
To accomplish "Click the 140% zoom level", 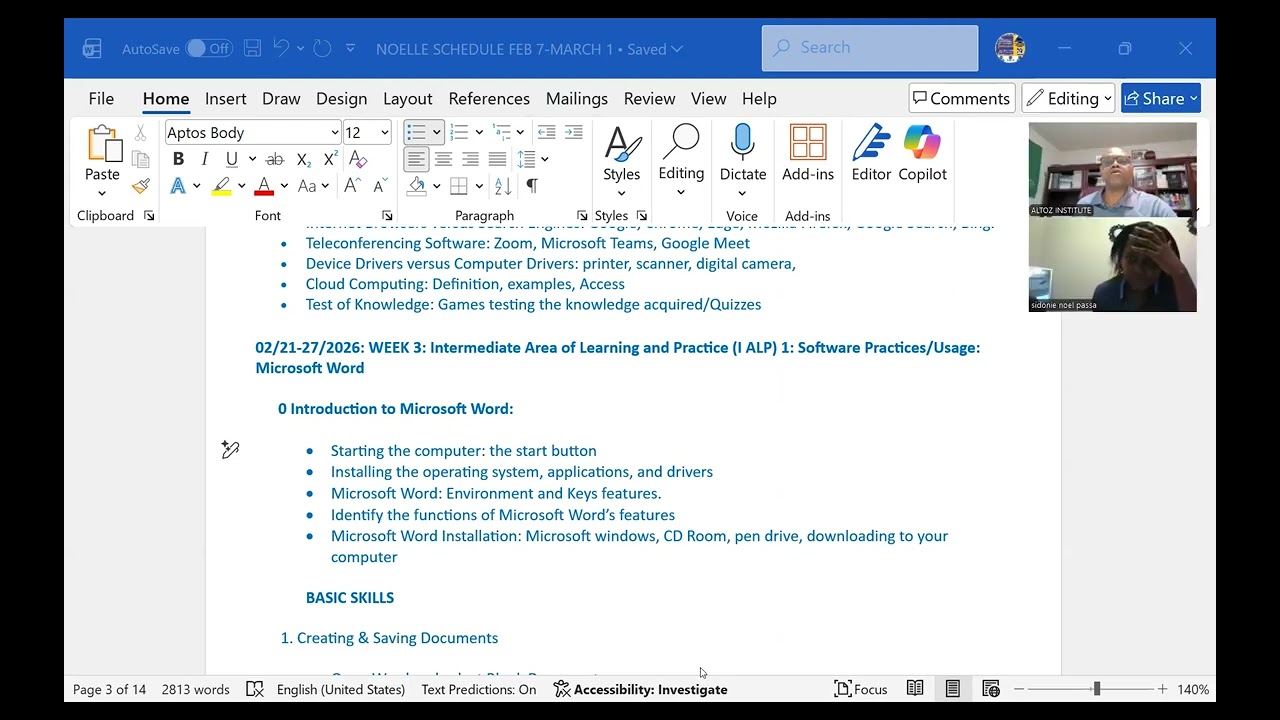I will 1193,689.
